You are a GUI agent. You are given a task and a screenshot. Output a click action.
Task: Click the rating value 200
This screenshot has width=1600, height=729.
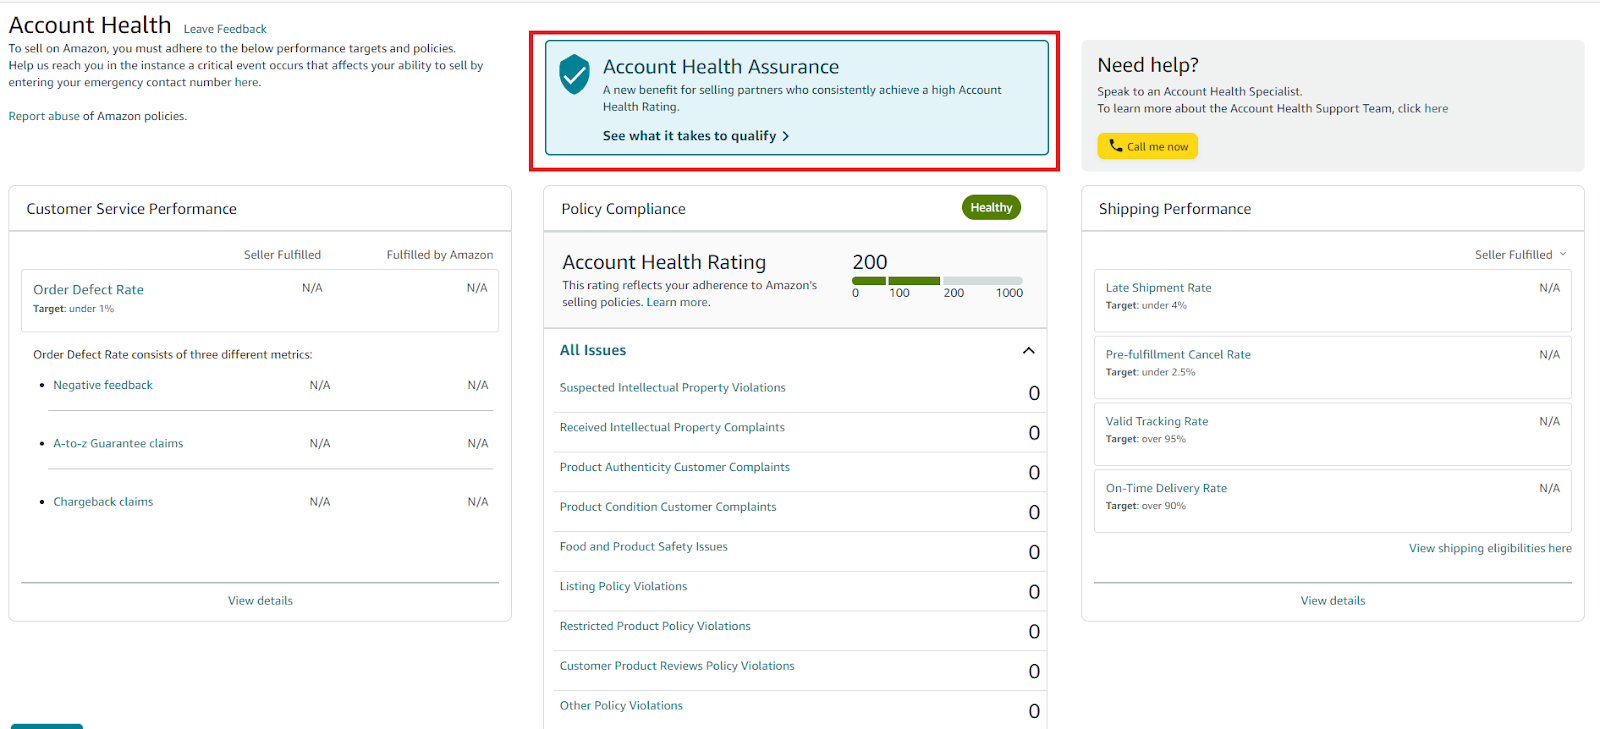(870, 262)
